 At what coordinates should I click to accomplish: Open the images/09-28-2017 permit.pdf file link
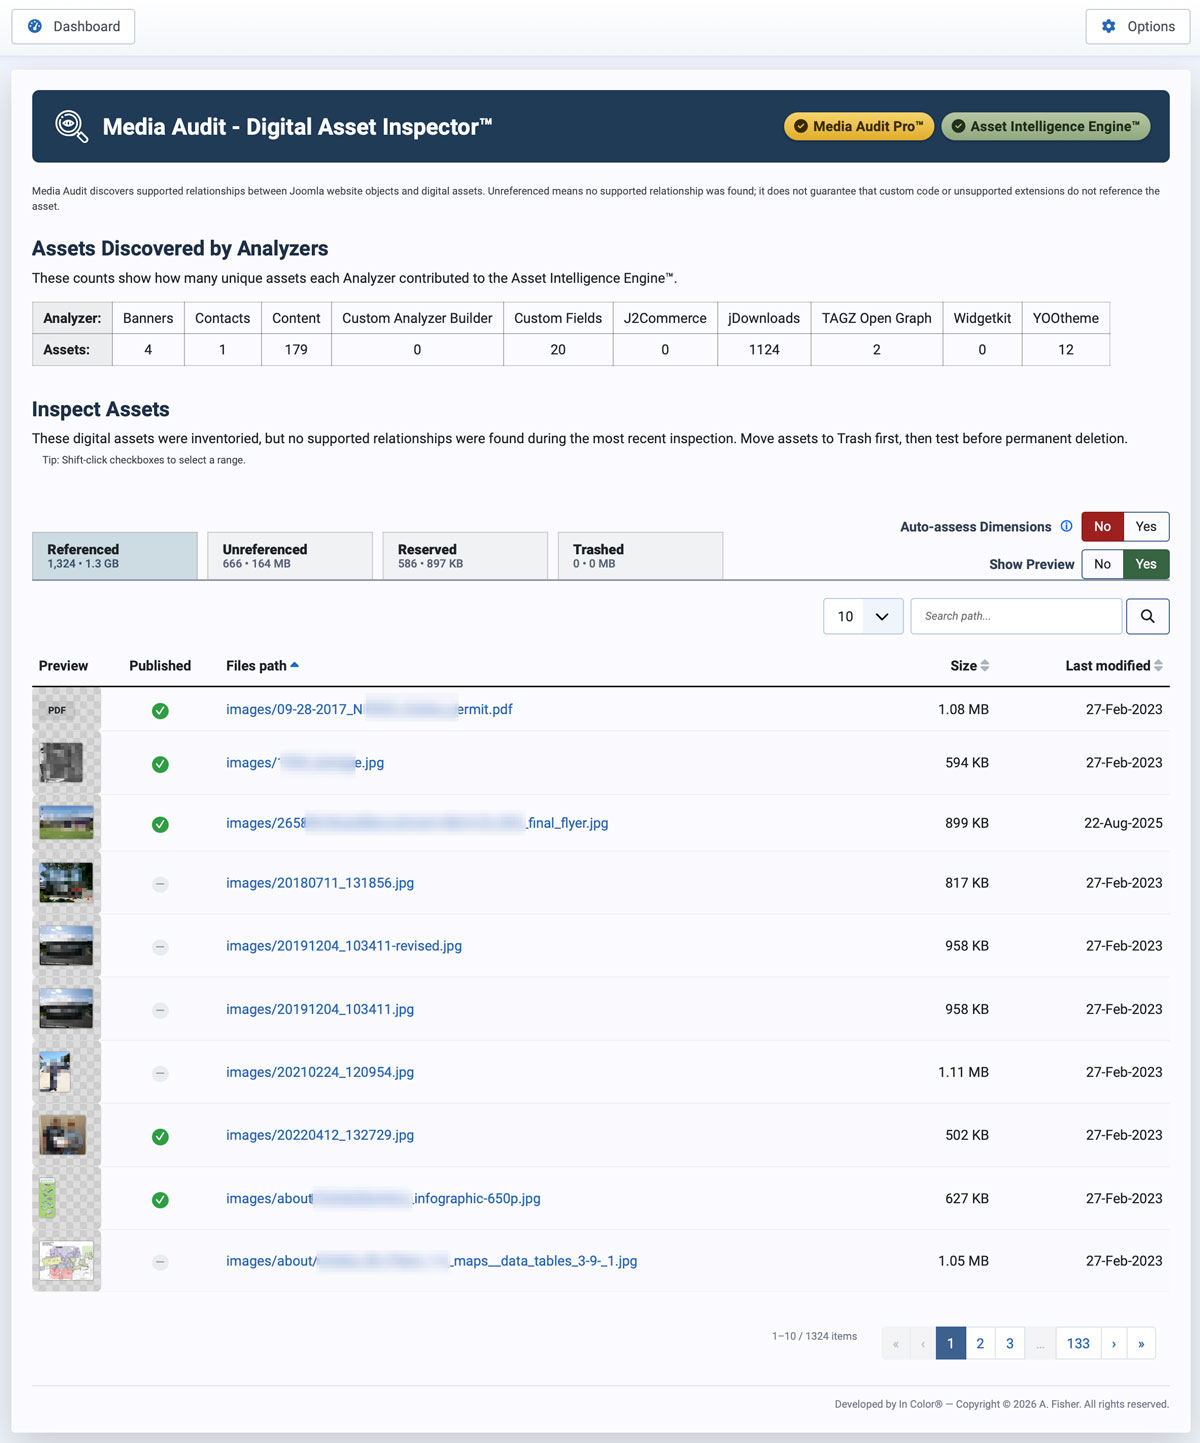point(369,709)
